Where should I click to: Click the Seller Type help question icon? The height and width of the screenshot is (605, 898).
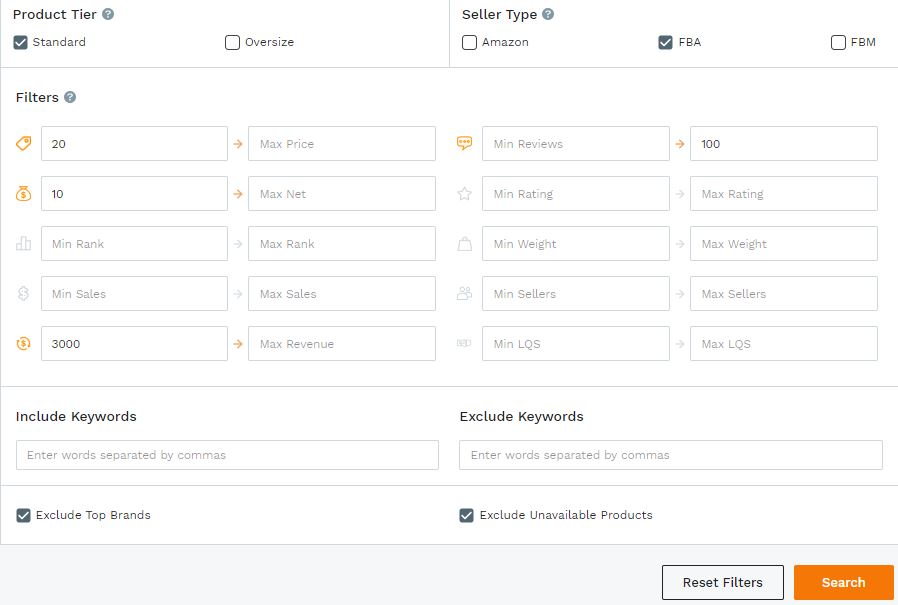(548, 14)
